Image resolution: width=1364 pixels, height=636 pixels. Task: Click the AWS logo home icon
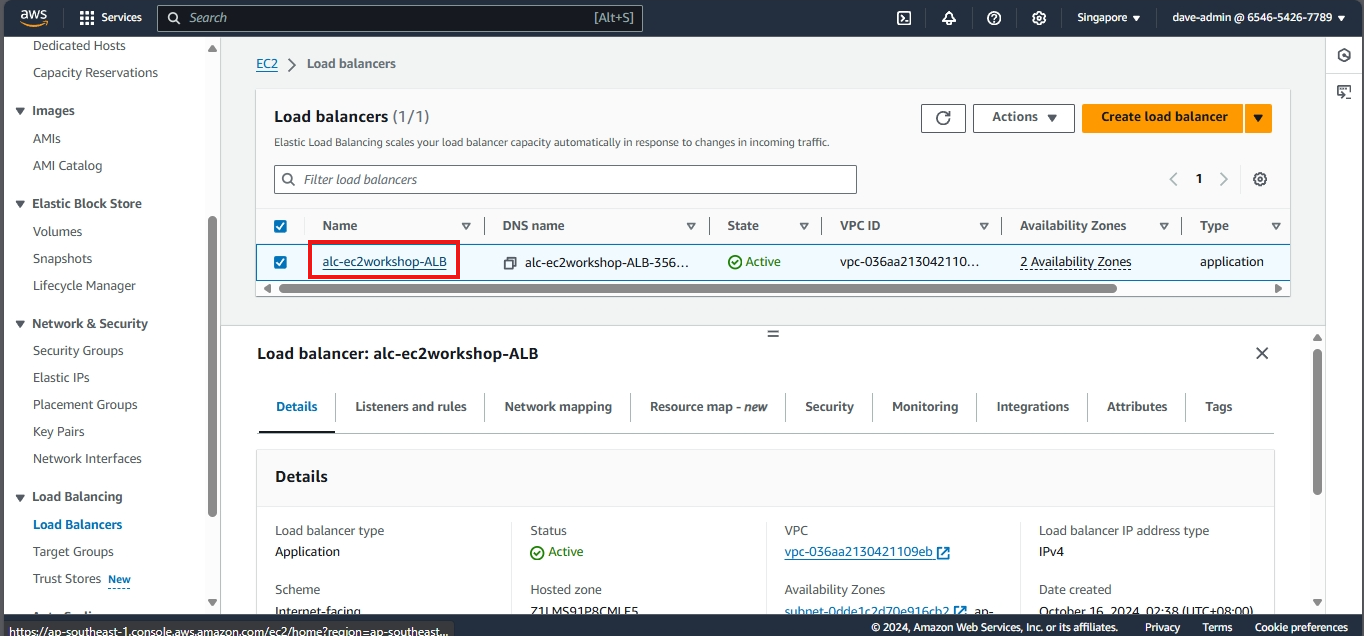coord(34,17)
